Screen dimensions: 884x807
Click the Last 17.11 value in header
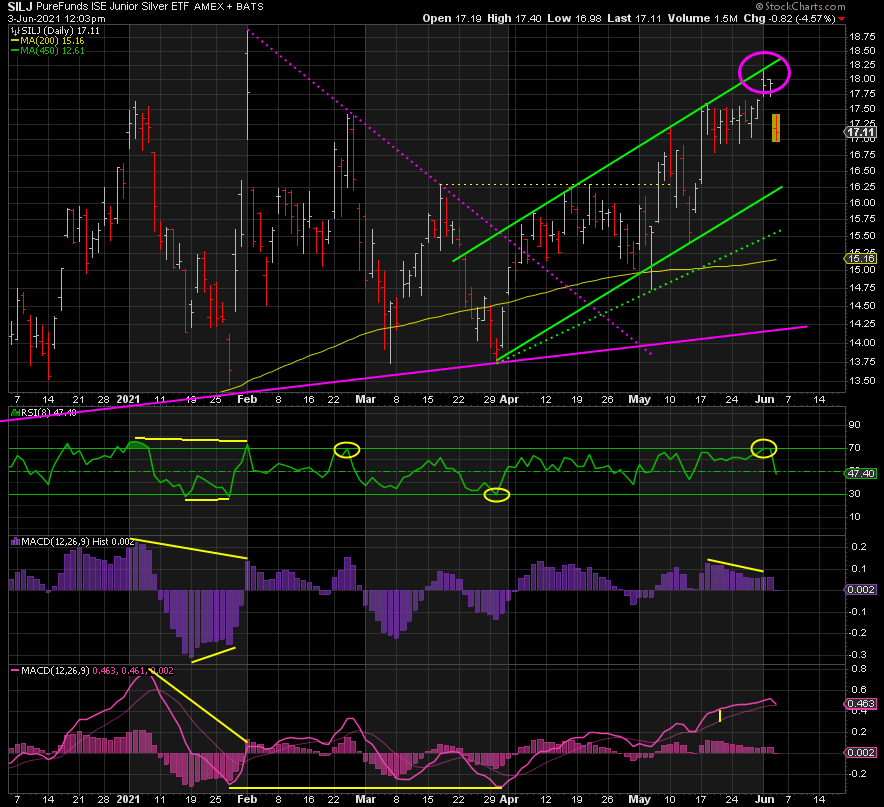(634, 18)
